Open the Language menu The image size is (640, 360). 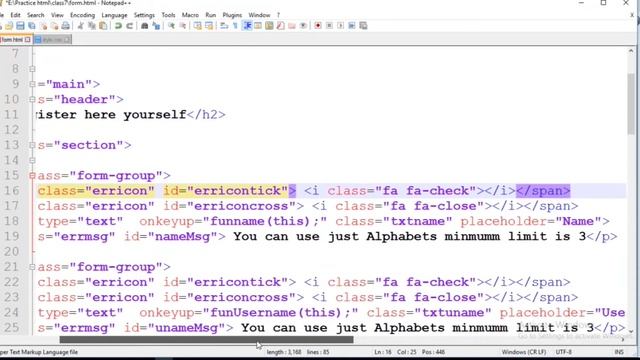114,15
